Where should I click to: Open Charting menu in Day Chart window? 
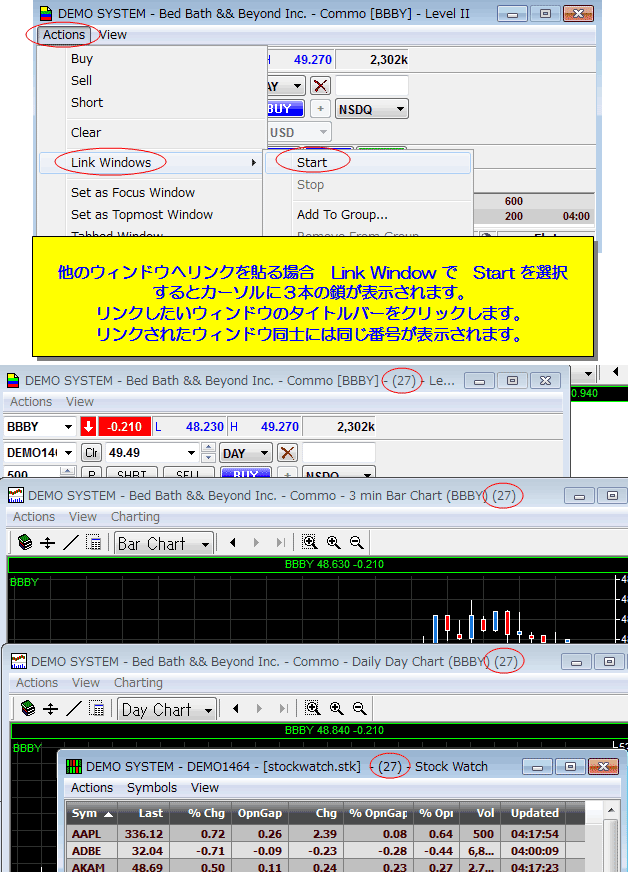click(138, 682)
